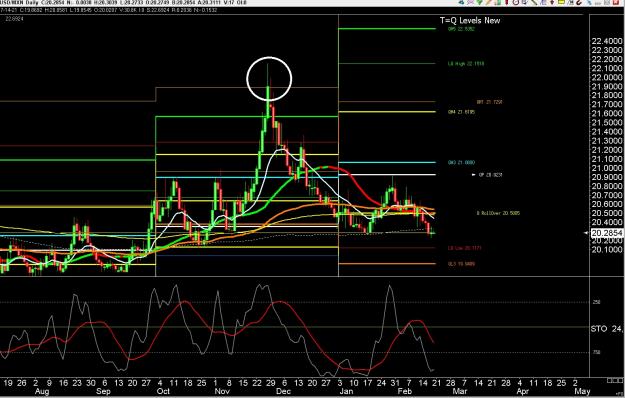Image resolution: width=625 pixels, height=398 pixels.
Task: Click the QL3 level label
Action: tap(461, 264)
